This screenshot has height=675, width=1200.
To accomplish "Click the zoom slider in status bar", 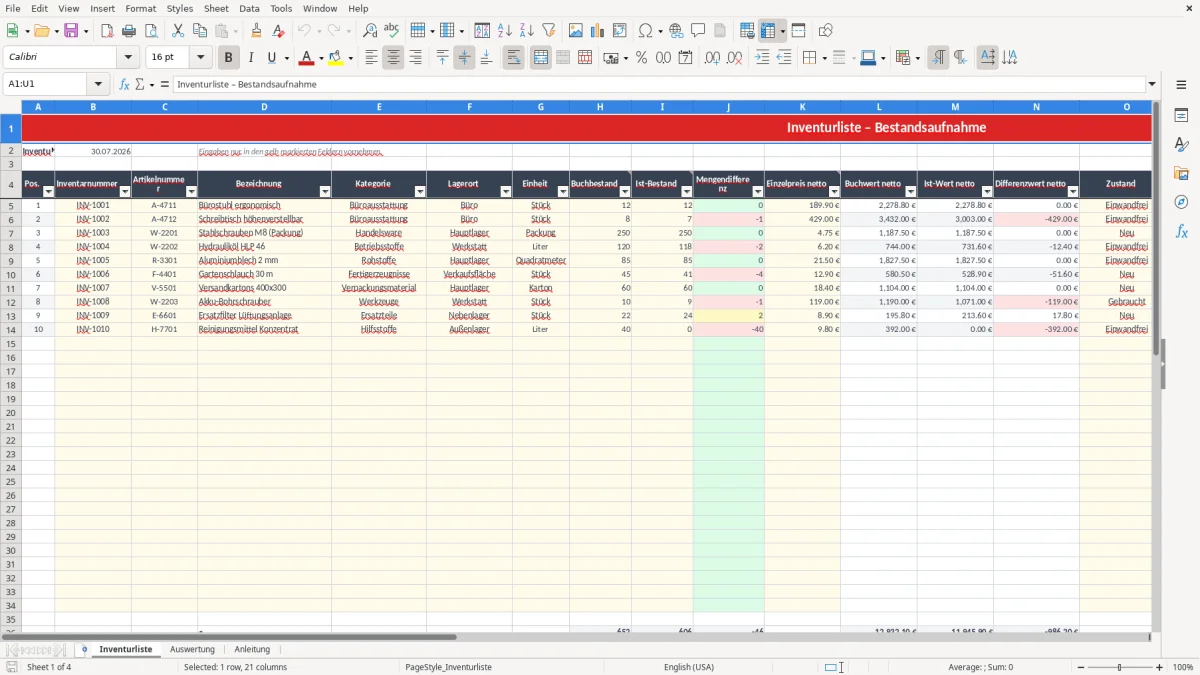I will (x=1120, y=667).
